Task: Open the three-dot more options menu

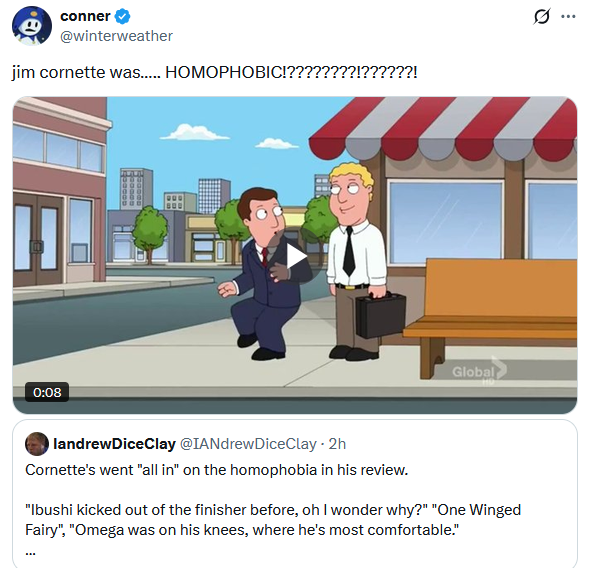Action: pos(568,17)
